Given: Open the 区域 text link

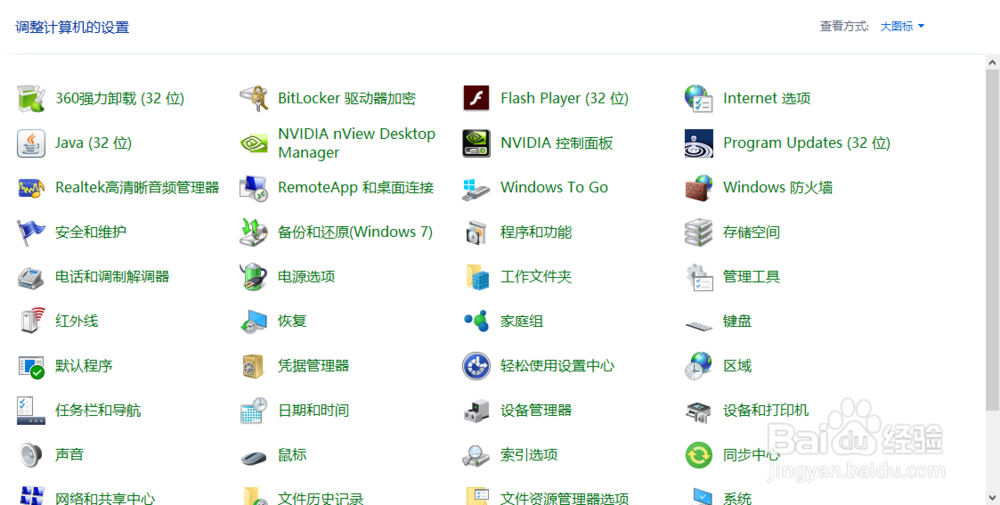Looking at the screenshot, I should (737, 367).
